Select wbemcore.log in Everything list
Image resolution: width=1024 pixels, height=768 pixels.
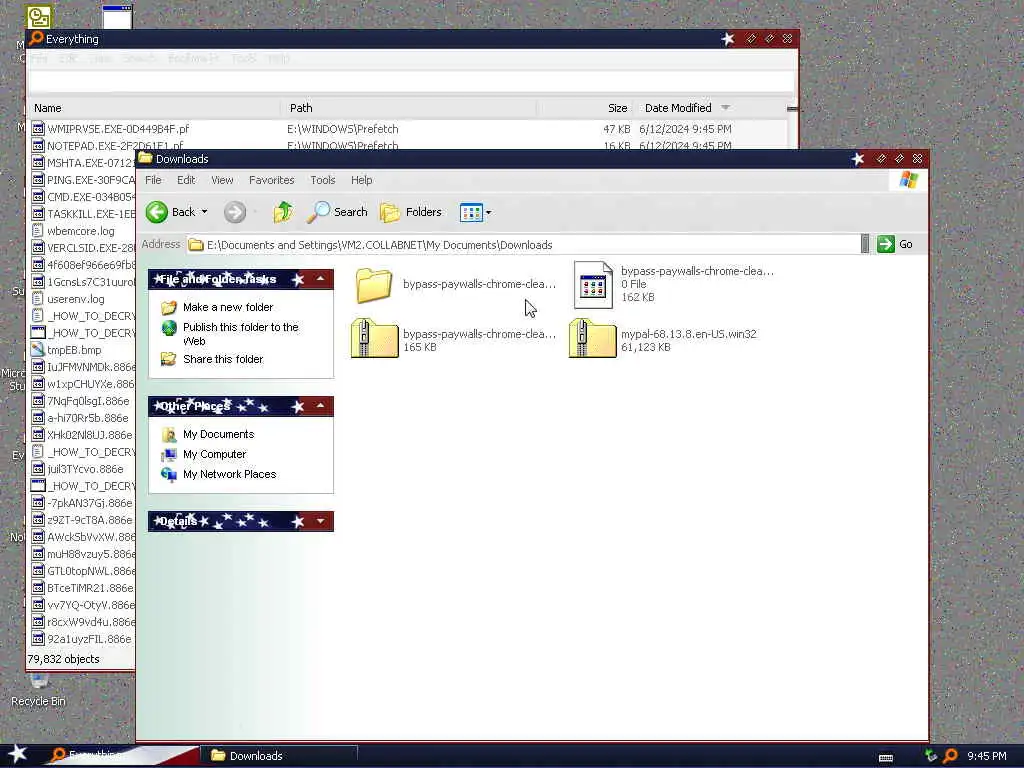(x=81, y=231)
